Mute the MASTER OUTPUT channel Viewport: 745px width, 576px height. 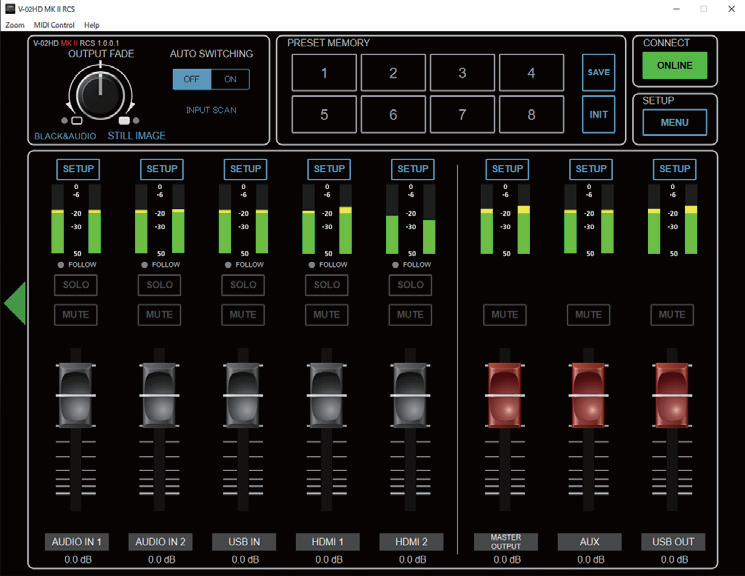(x=505, y=315)
